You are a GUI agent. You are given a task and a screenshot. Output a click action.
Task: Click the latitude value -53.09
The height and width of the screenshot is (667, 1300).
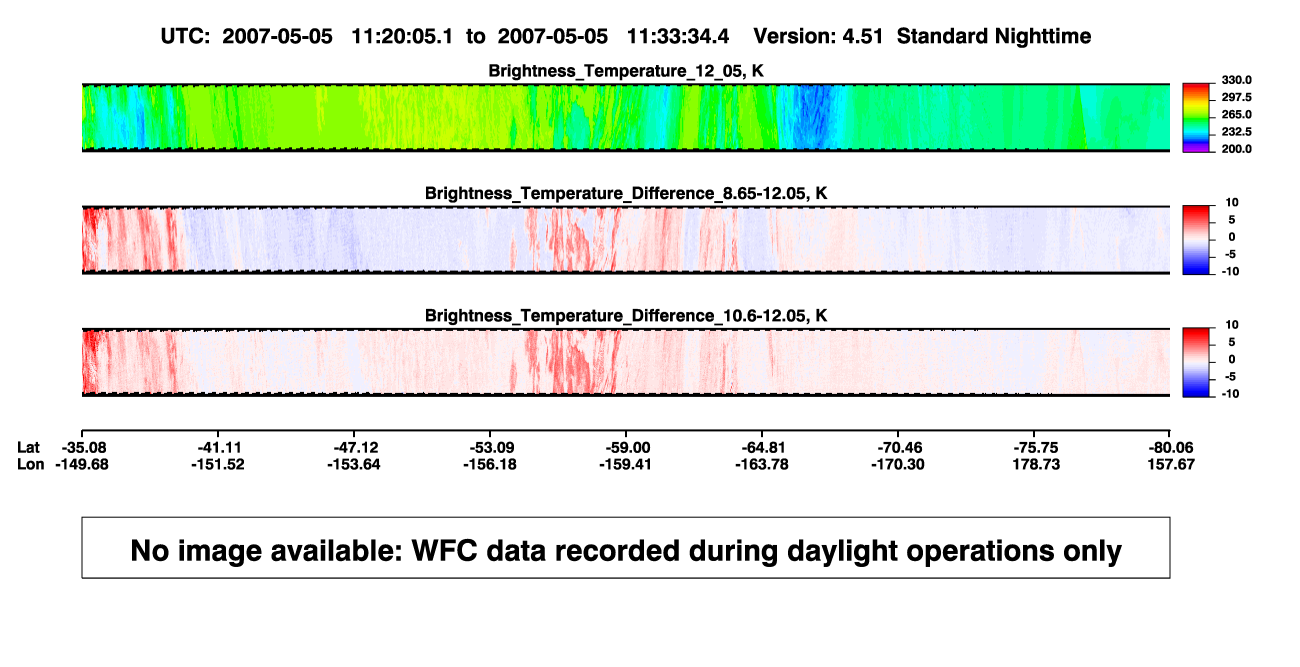point(490,447)
